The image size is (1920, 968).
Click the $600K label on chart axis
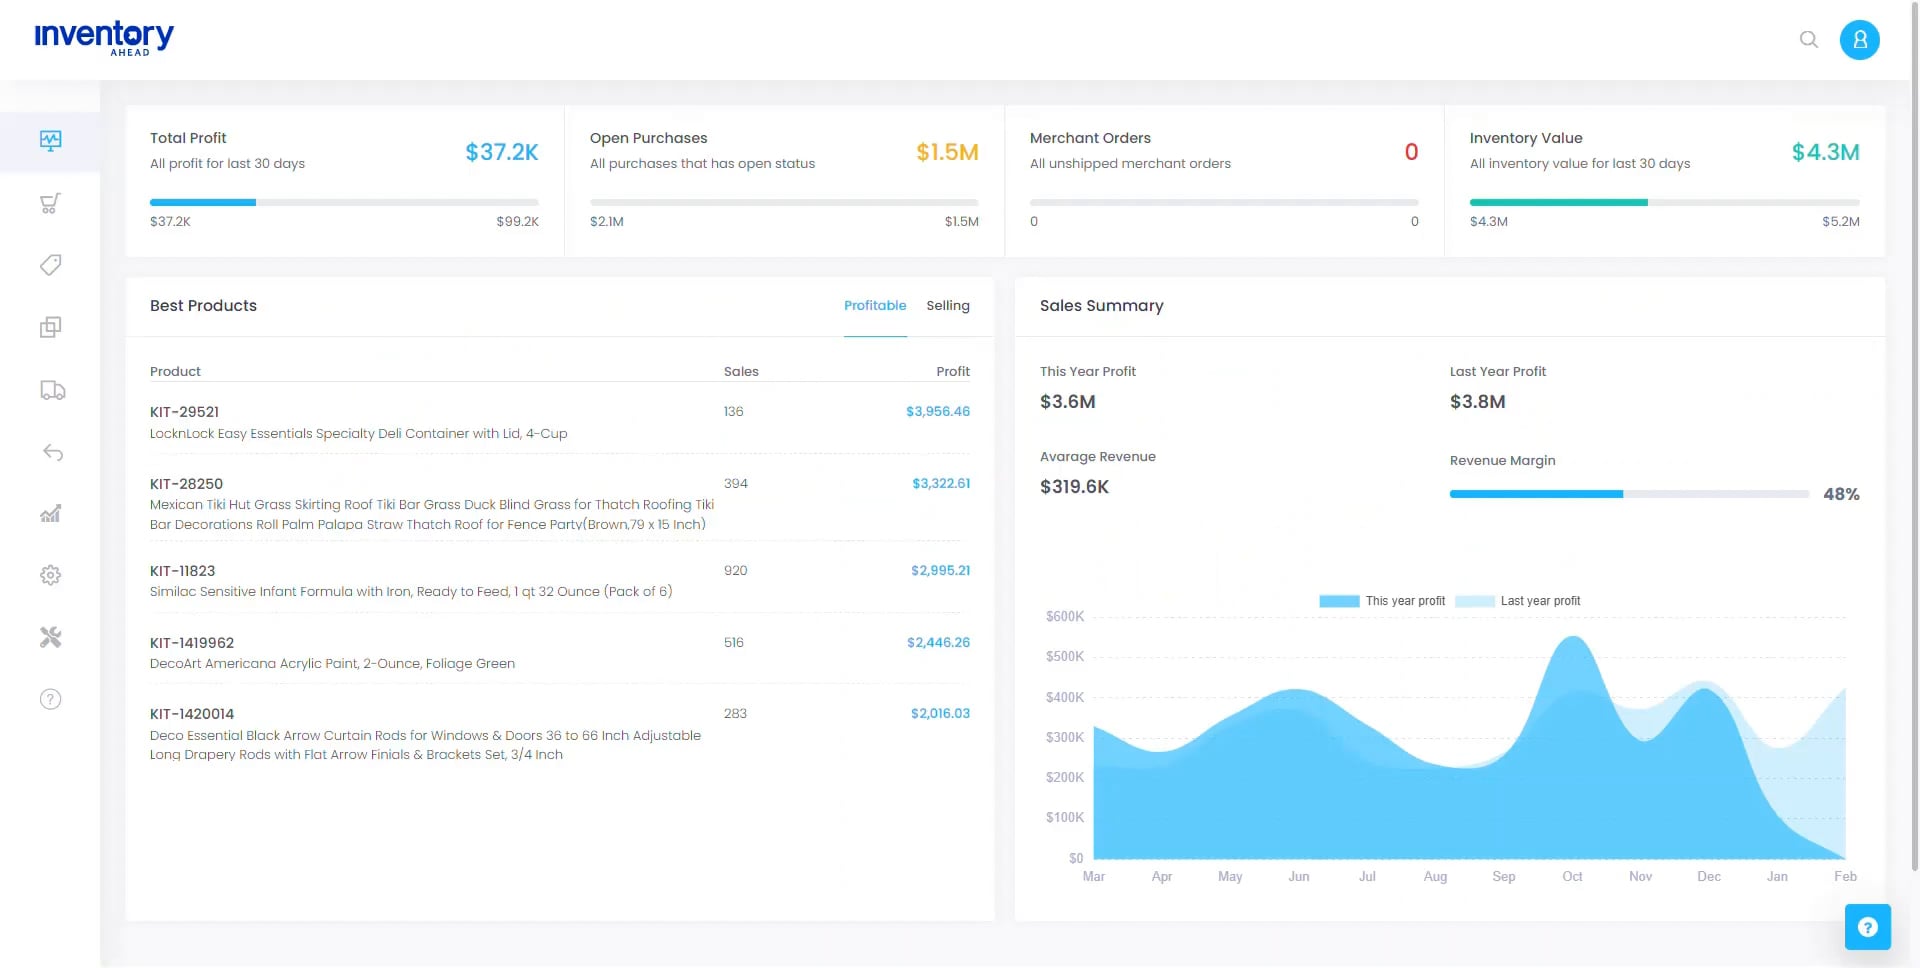1064,617
